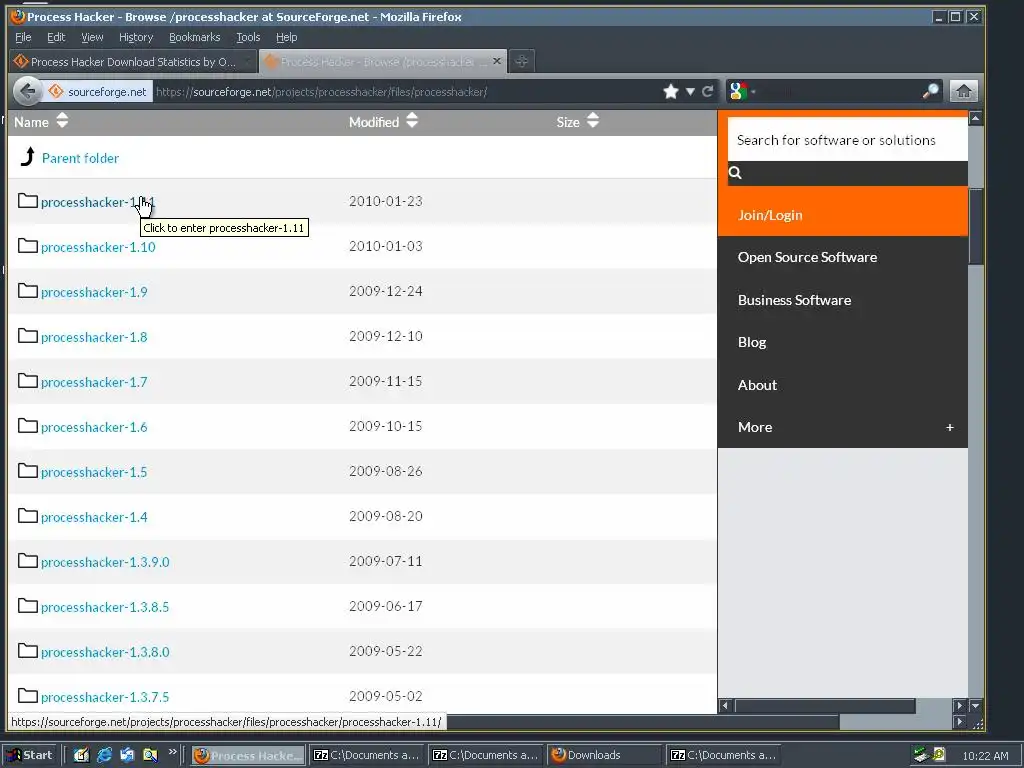Viewport: 1024px width, 768px height.
Task: Click the search magnifier in Firefox search box
Action: (930, 91)
